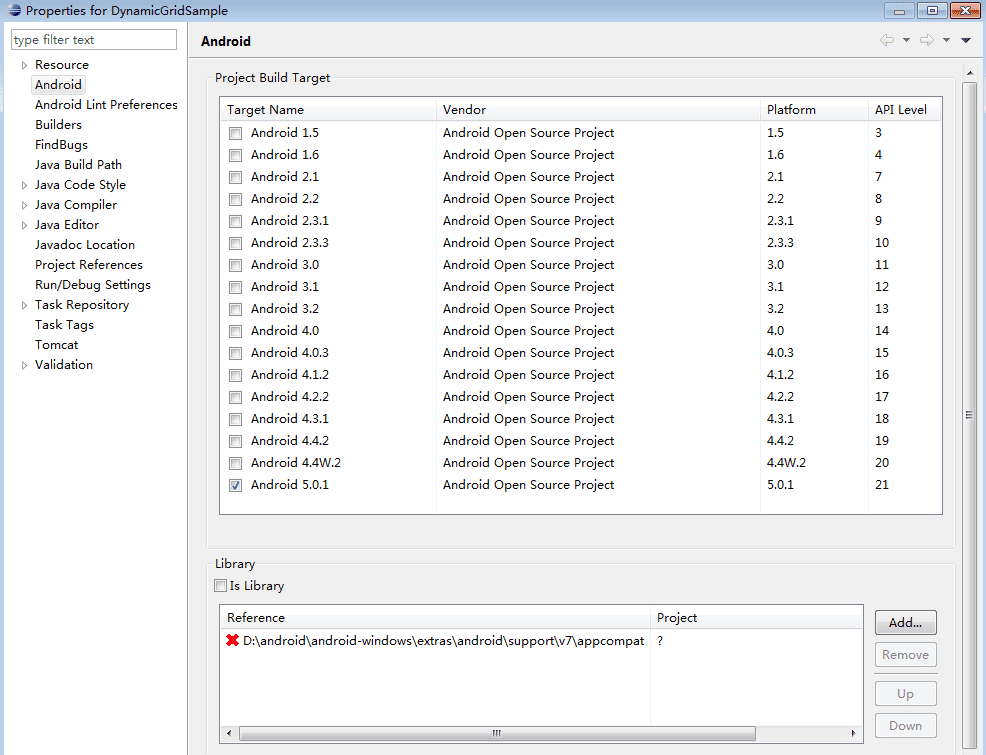Click the back navigation arrow icon
Viewport: 986px width, 755px height.
coord(887,40)
